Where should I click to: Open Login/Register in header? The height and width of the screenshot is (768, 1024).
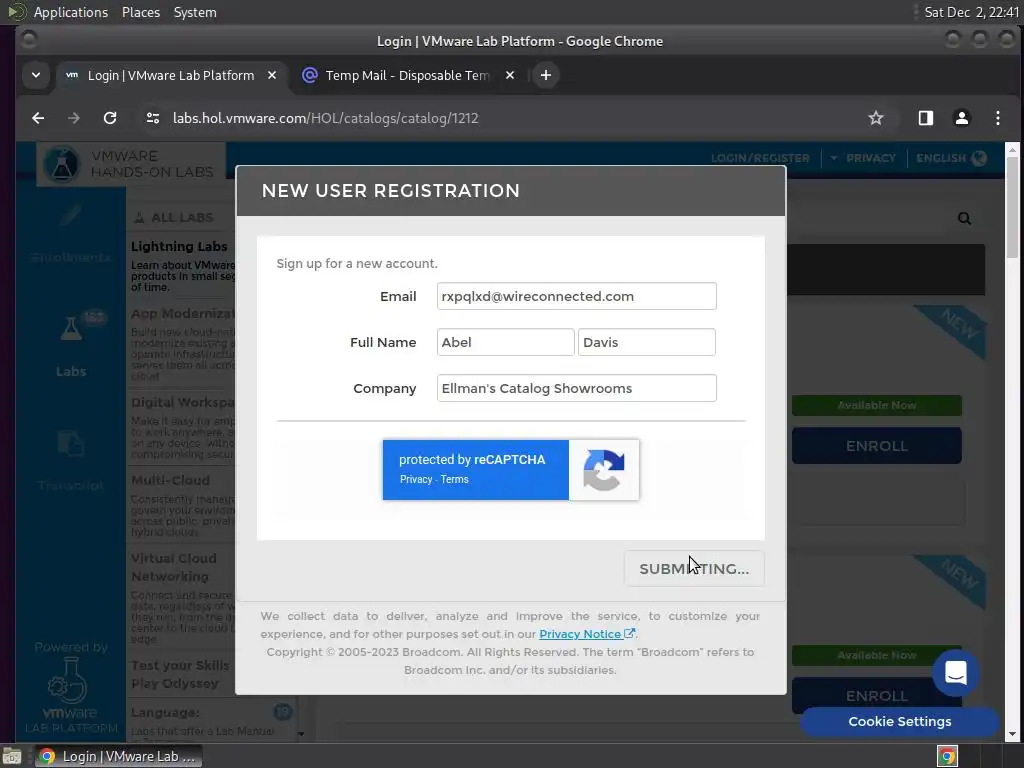click(x=760, y=158)
